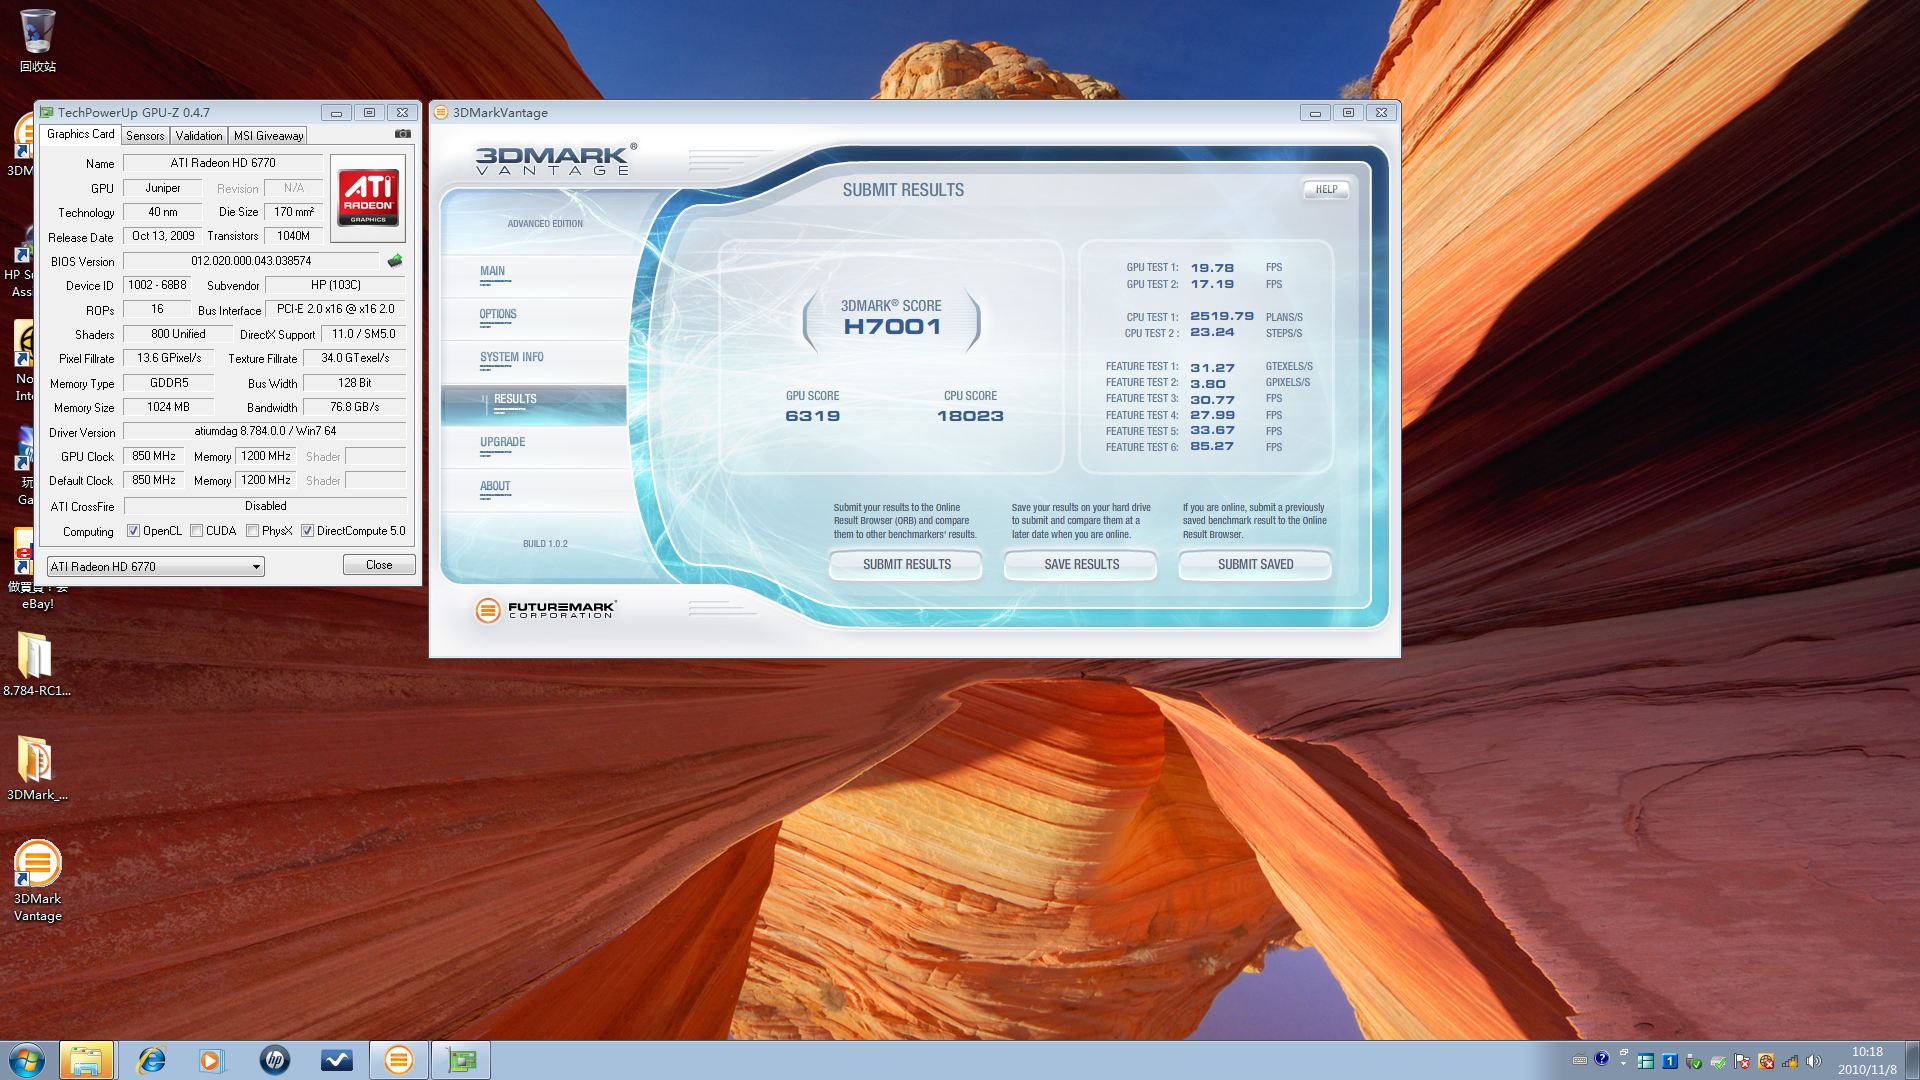Select the 8.784-RC1 folder on desktop
1920x1080 pixels.
click(x=36, y=664)
